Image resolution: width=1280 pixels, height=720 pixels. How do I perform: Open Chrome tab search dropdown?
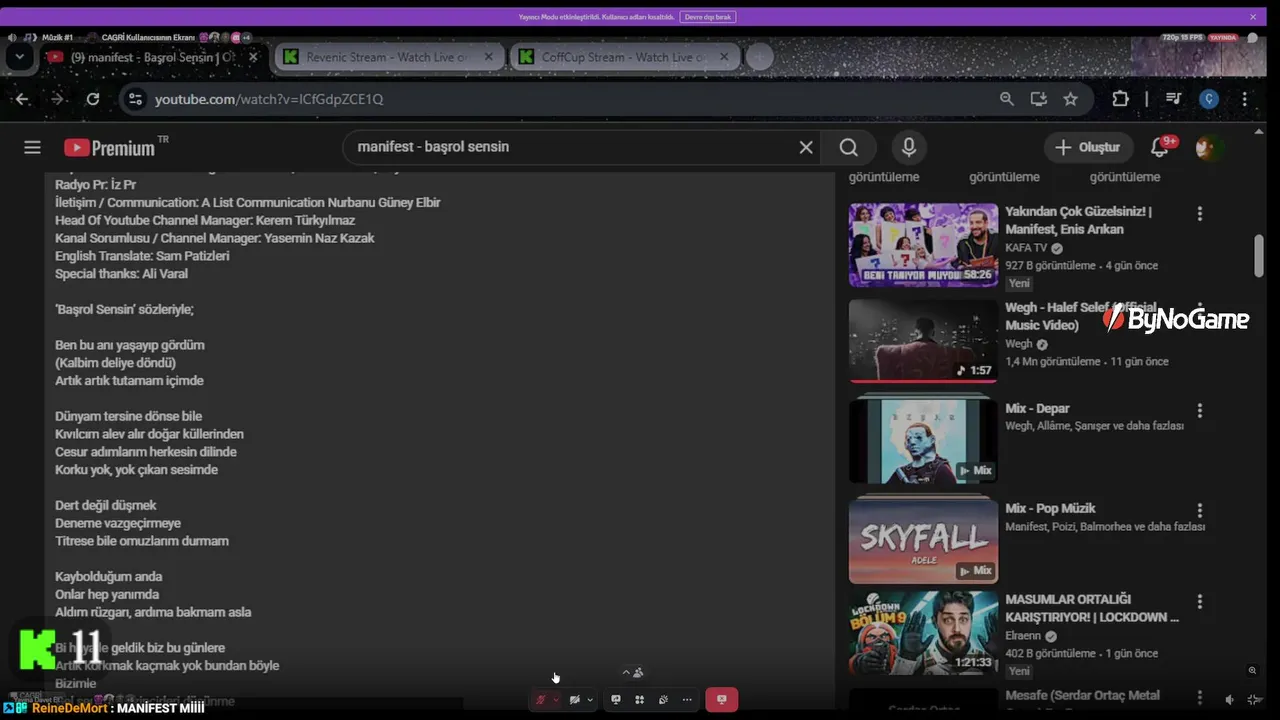[20, 57]
